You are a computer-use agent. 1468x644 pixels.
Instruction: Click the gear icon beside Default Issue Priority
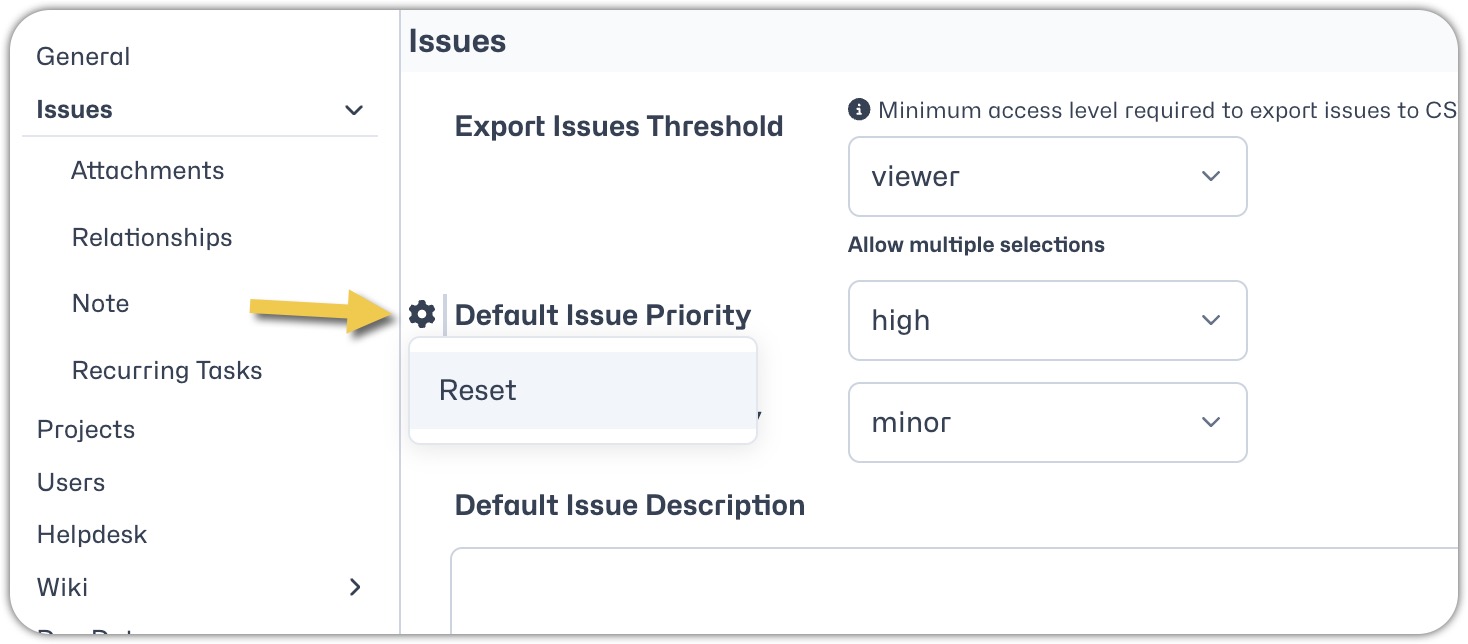click(x=422, y=315)
